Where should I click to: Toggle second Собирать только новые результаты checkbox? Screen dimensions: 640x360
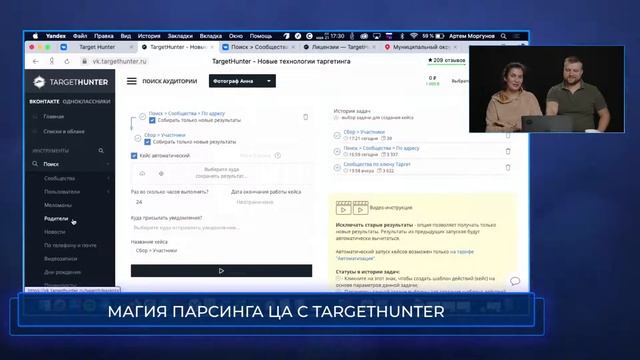coord(147,142)
